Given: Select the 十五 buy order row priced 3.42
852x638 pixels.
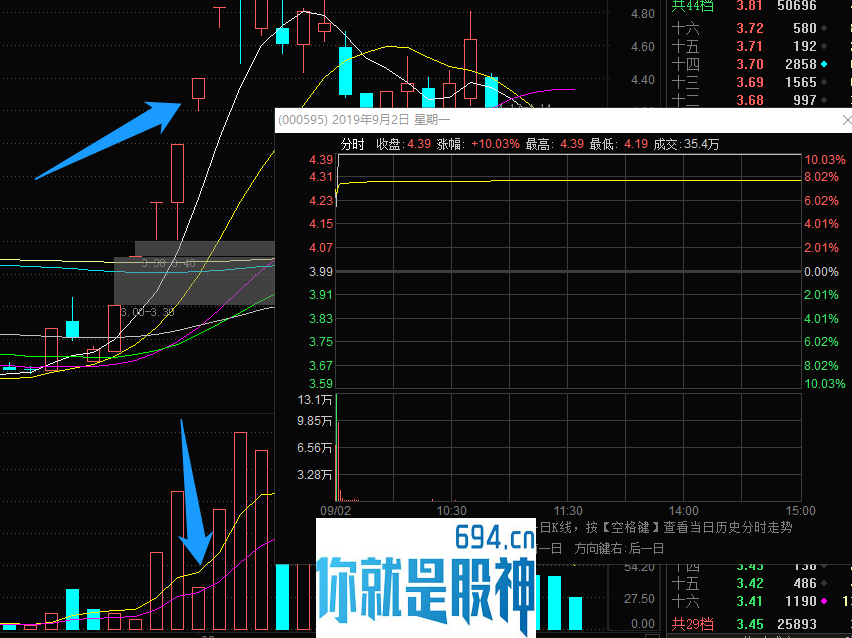Looking at the screenshot, I should (750, 583).
